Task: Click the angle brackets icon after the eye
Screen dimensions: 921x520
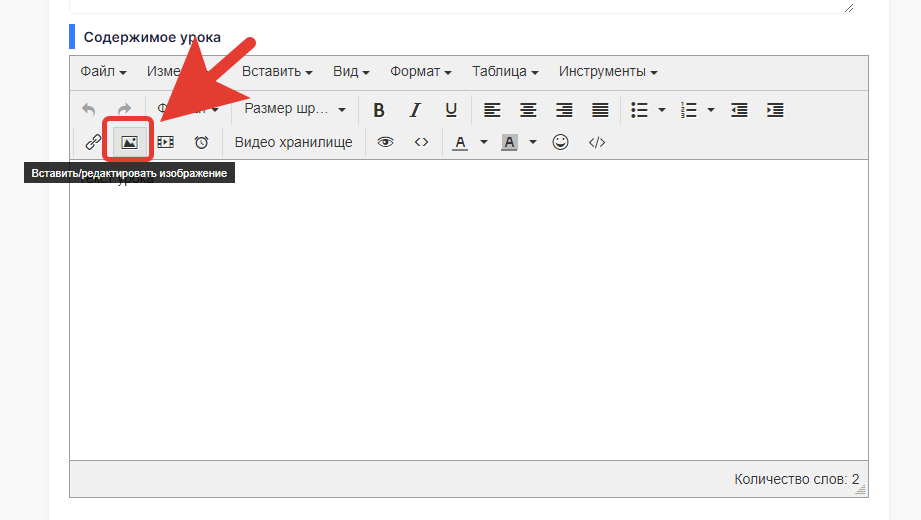Action: (x=421, y=142)
